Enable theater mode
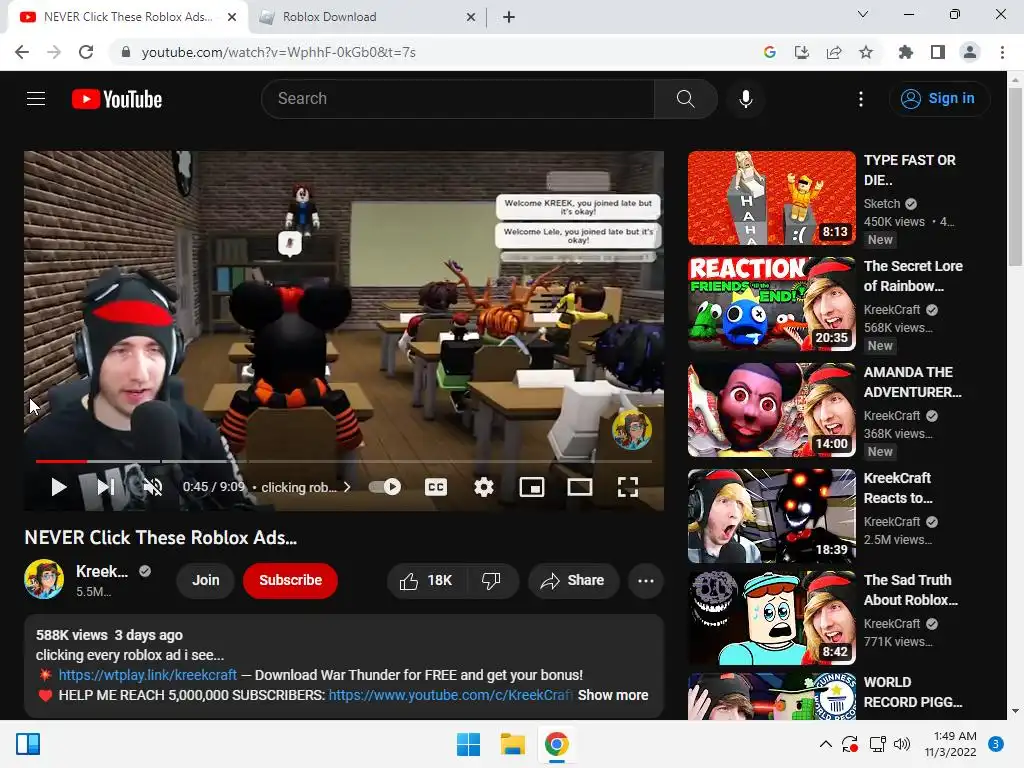The width and height of the screenshot is (1024, 768). click(580, 487)
